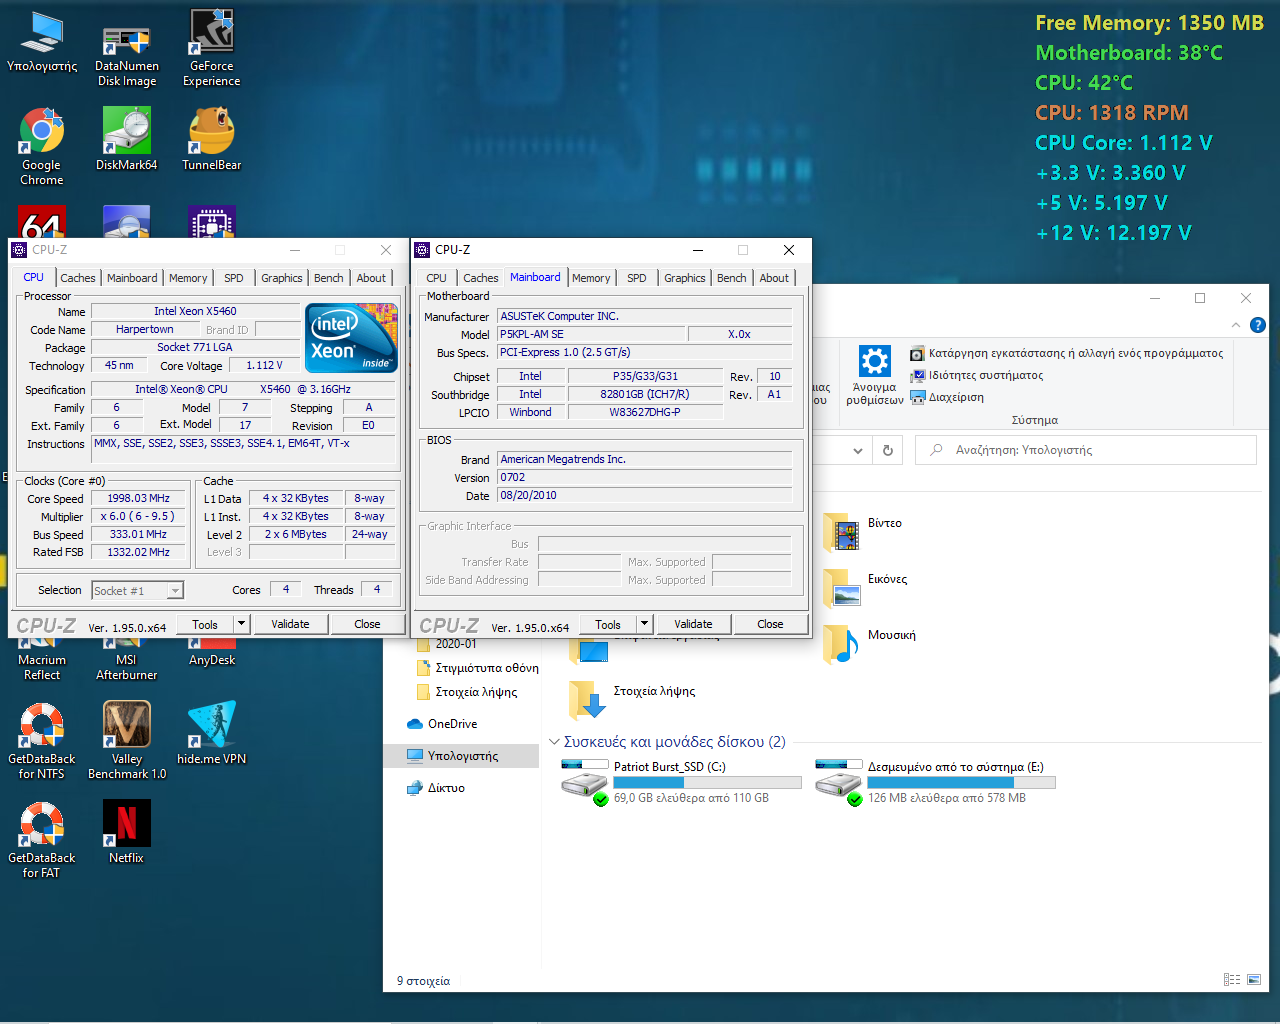Select Bench tab in left CPU-Z
1280x1024 pixels.
tap(329, 278)
